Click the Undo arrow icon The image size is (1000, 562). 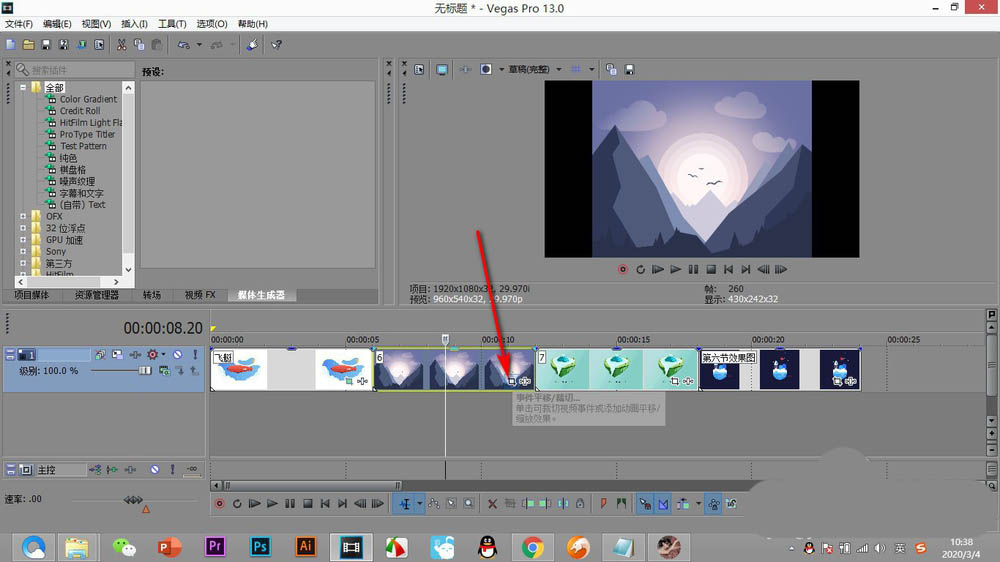click(184, 45)
